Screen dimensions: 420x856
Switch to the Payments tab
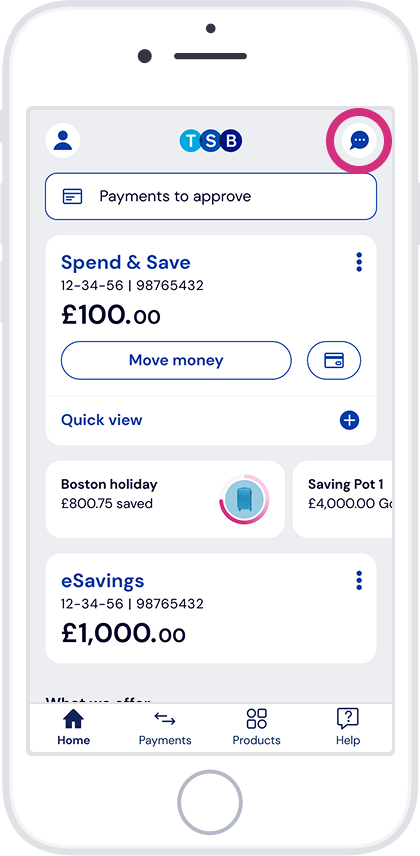click(x=165, y=728)
